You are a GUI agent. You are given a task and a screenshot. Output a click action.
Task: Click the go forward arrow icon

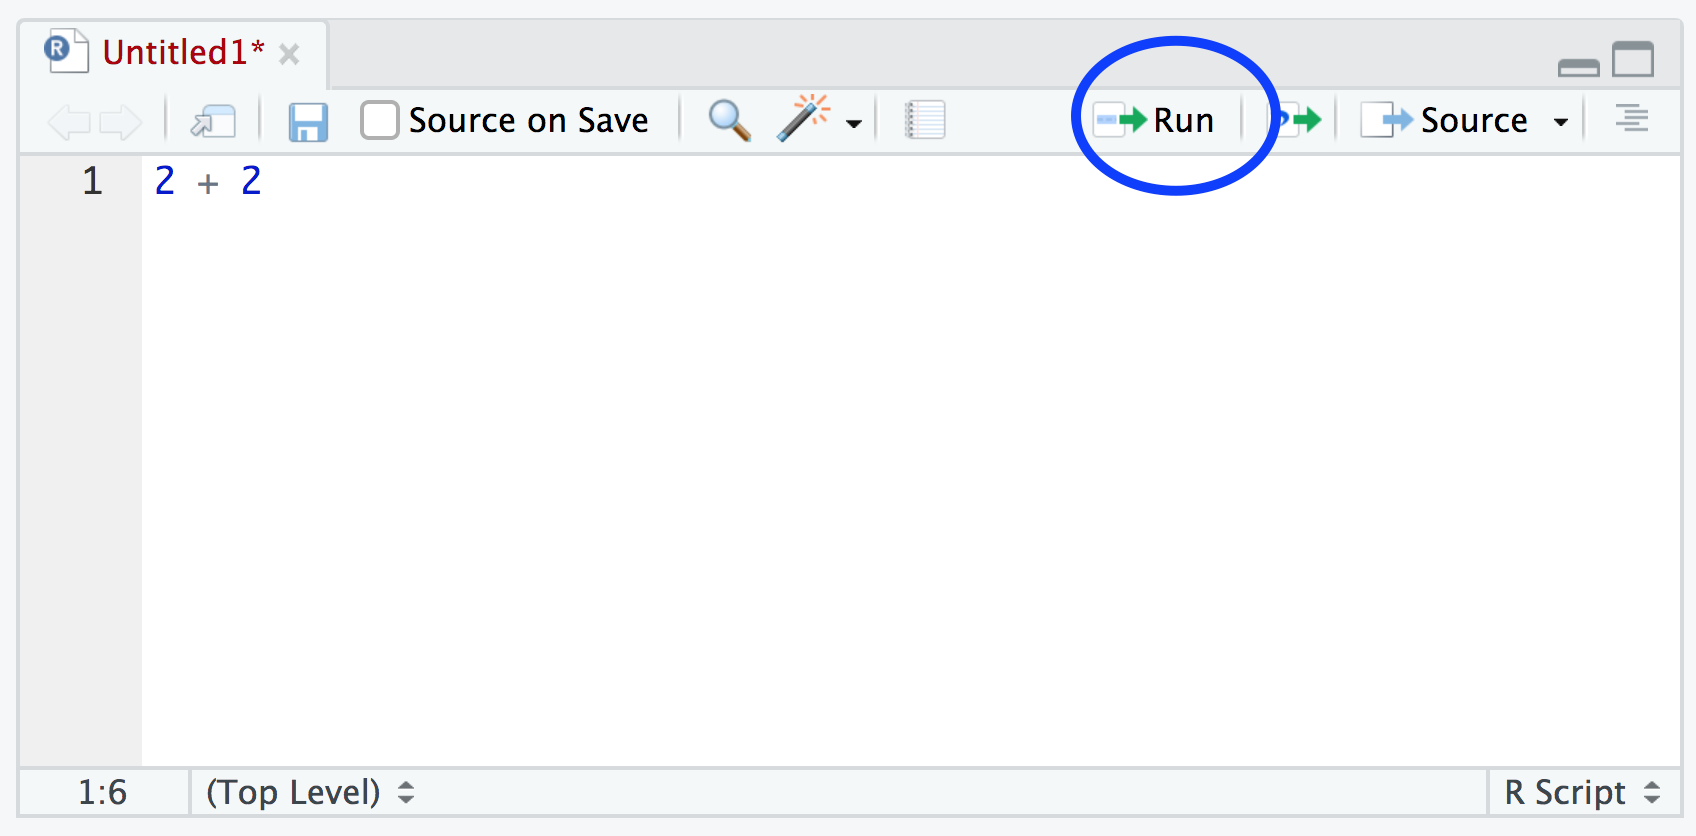[x=121, y=122]
